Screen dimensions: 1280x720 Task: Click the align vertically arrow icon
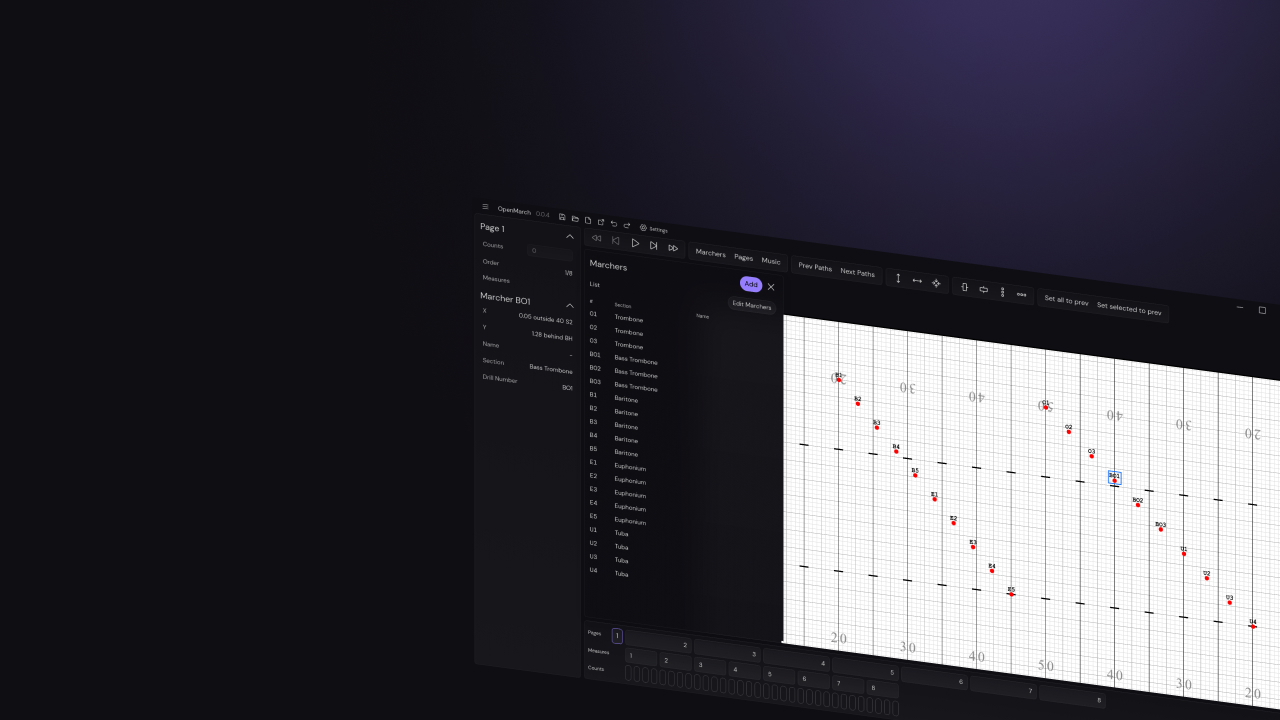pos(898,279)
